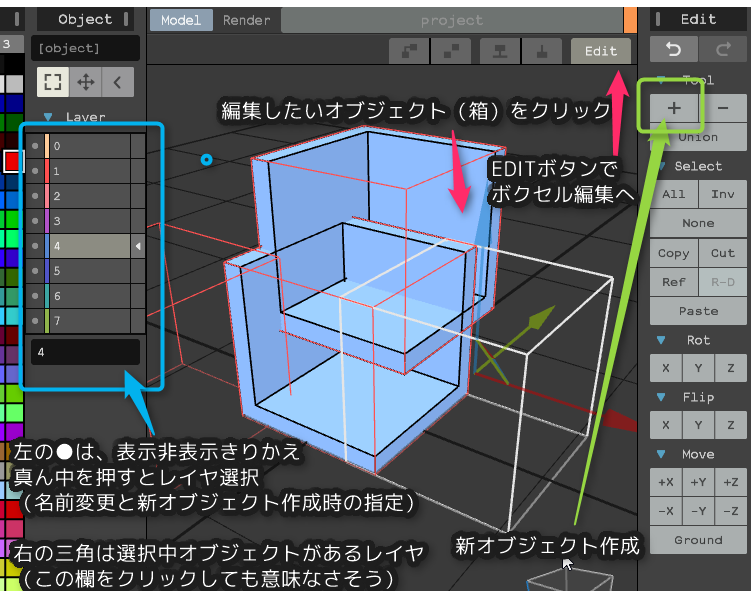Pick the light gray palette swatch

click(x=14, y=83)
